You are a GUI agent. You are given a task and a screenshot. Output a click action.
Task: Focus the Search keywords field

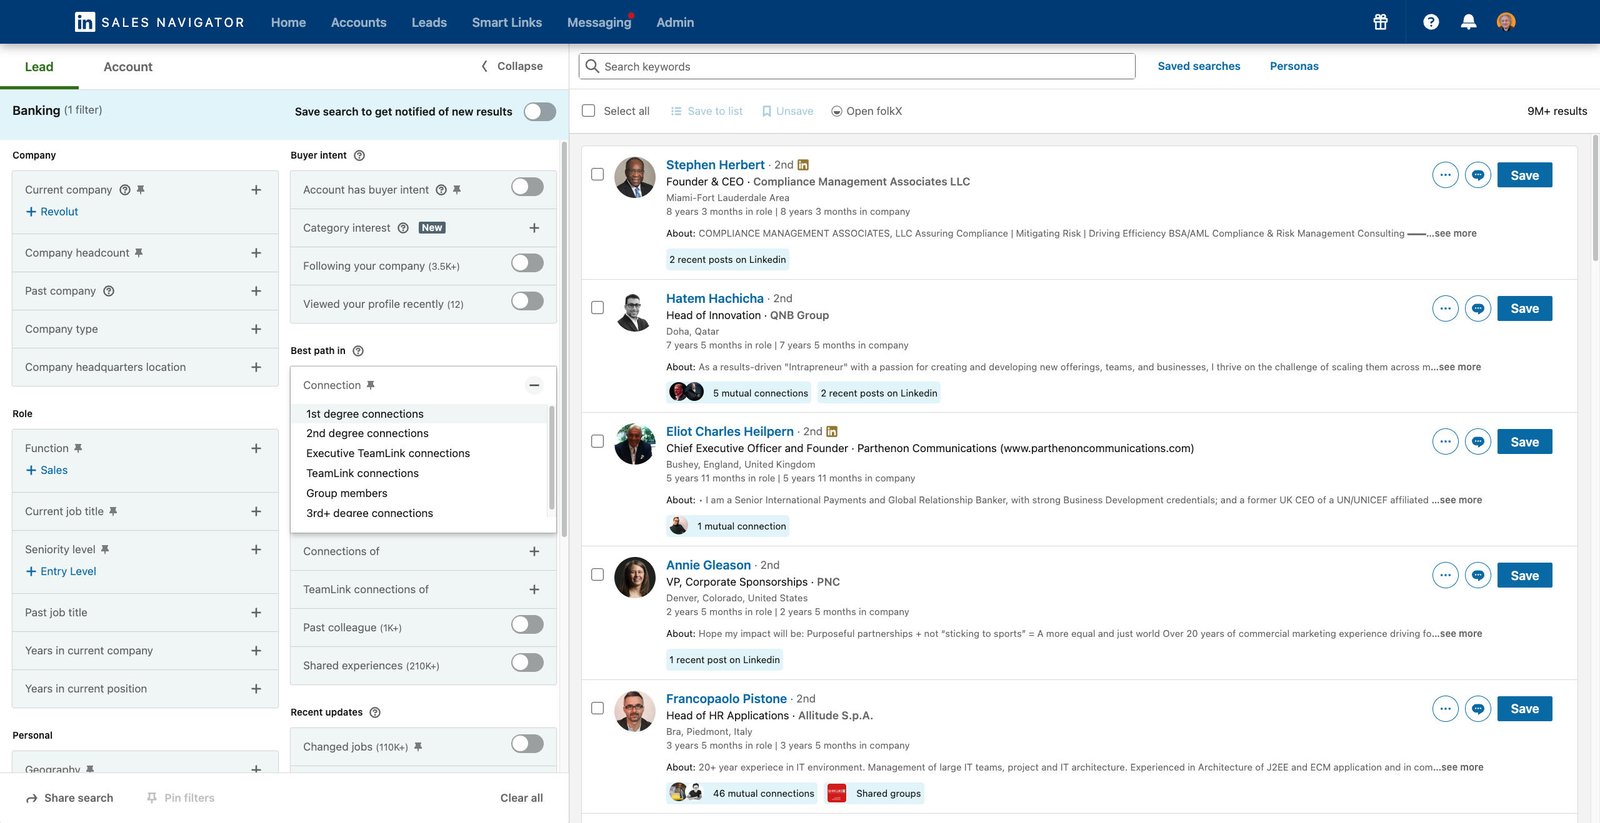pyautogui.click(x=857, y=66)
